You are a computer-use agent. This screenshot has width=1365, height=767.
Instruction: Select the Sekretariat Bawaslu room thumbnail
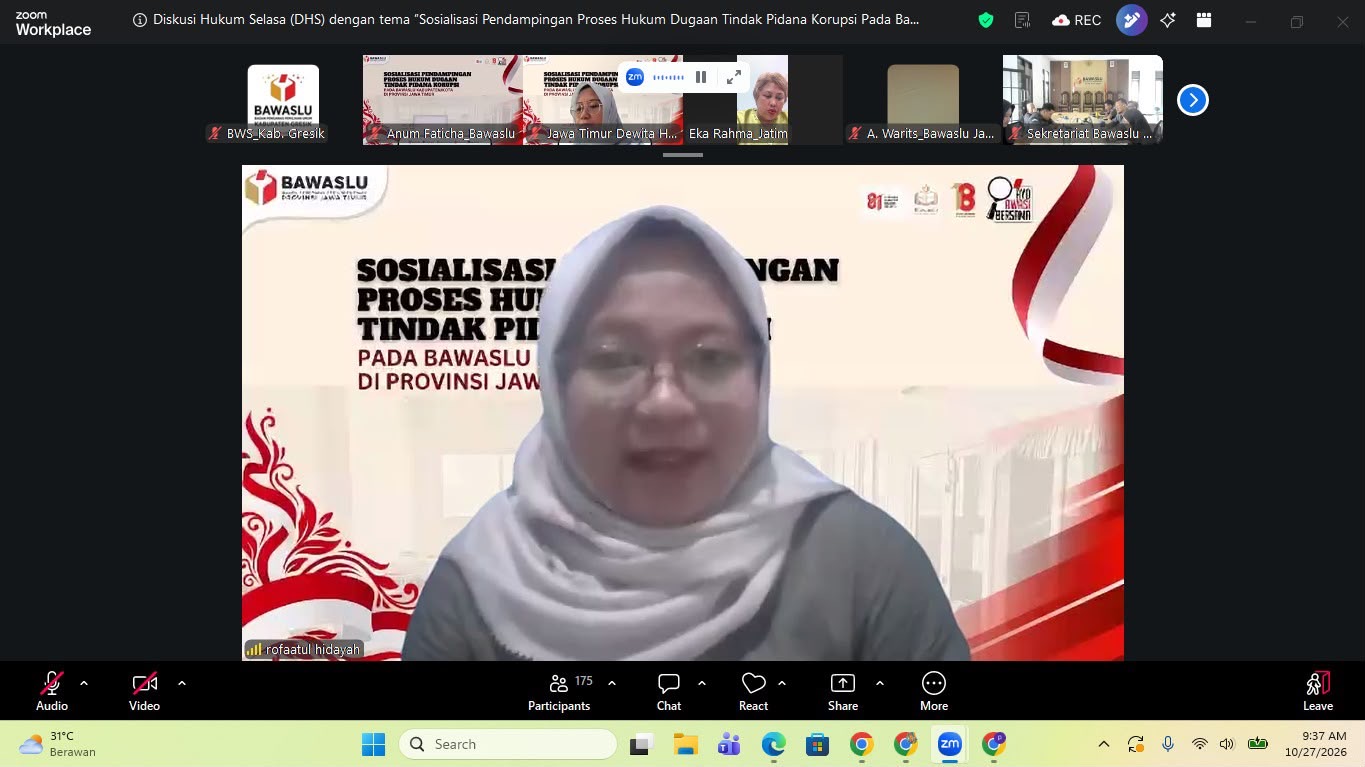[1083, 100]
